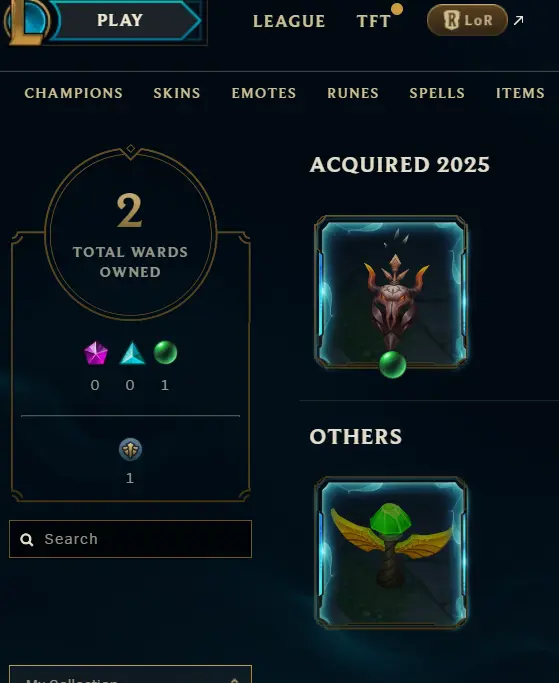
Task: Select the green gem winged ward thumbnail
Action: pos(391,553)
